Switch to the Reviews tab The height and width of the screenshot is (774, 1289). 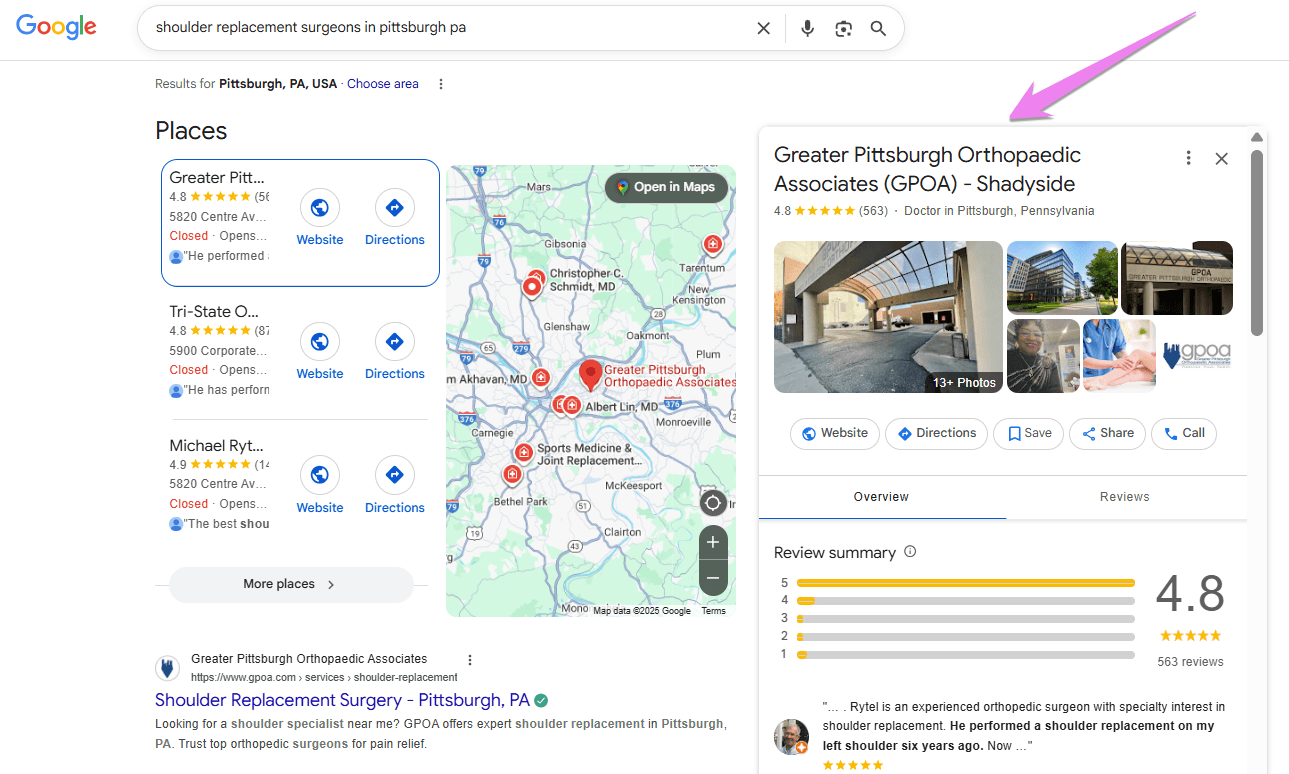1124,496
